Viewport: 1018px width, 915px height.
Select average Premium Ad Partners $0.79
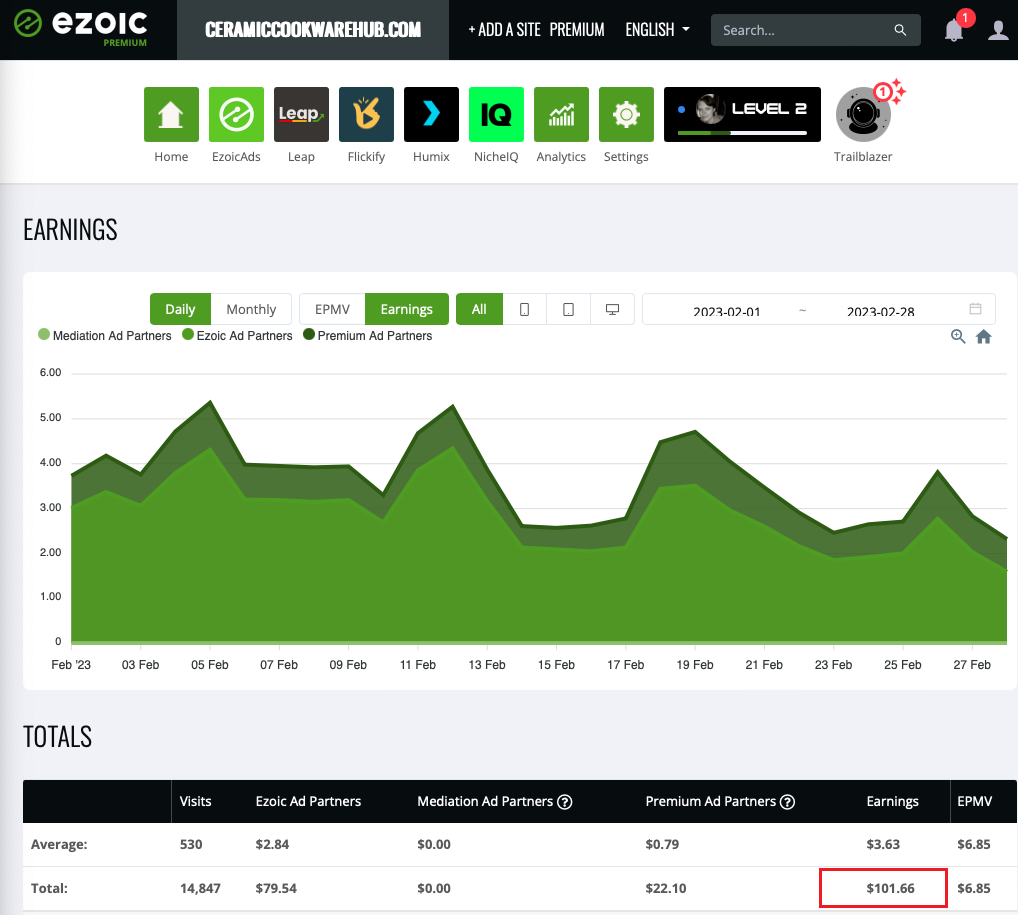point(662,844)
